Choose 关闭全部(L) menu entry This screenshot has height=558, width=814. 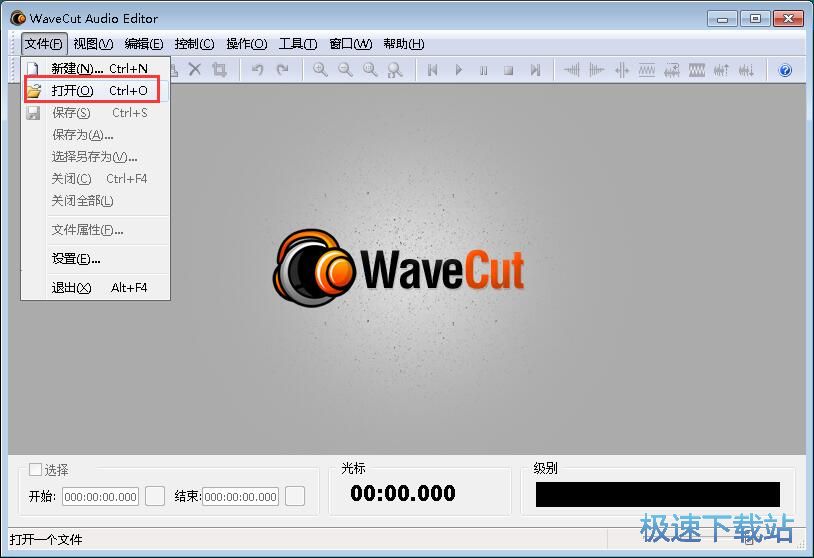[97, 201]
